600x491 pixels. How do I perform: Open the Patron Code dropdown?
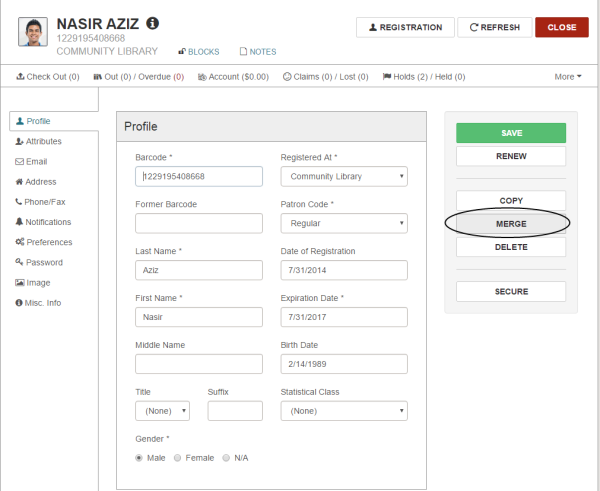tap(343, 224)
